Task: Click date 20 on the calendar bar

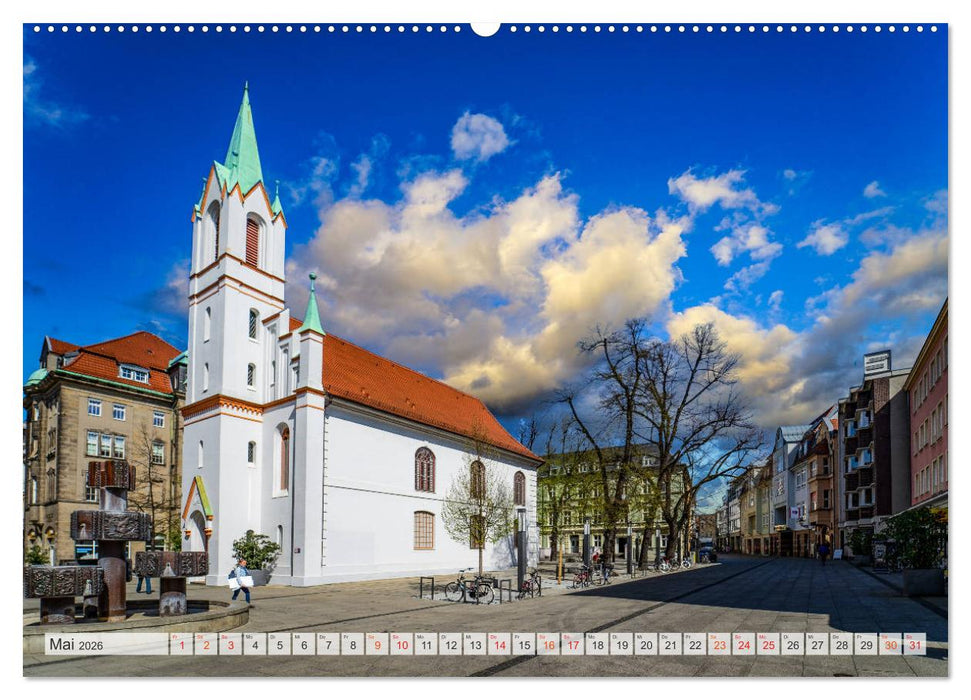Action: [x=644, y=645]
